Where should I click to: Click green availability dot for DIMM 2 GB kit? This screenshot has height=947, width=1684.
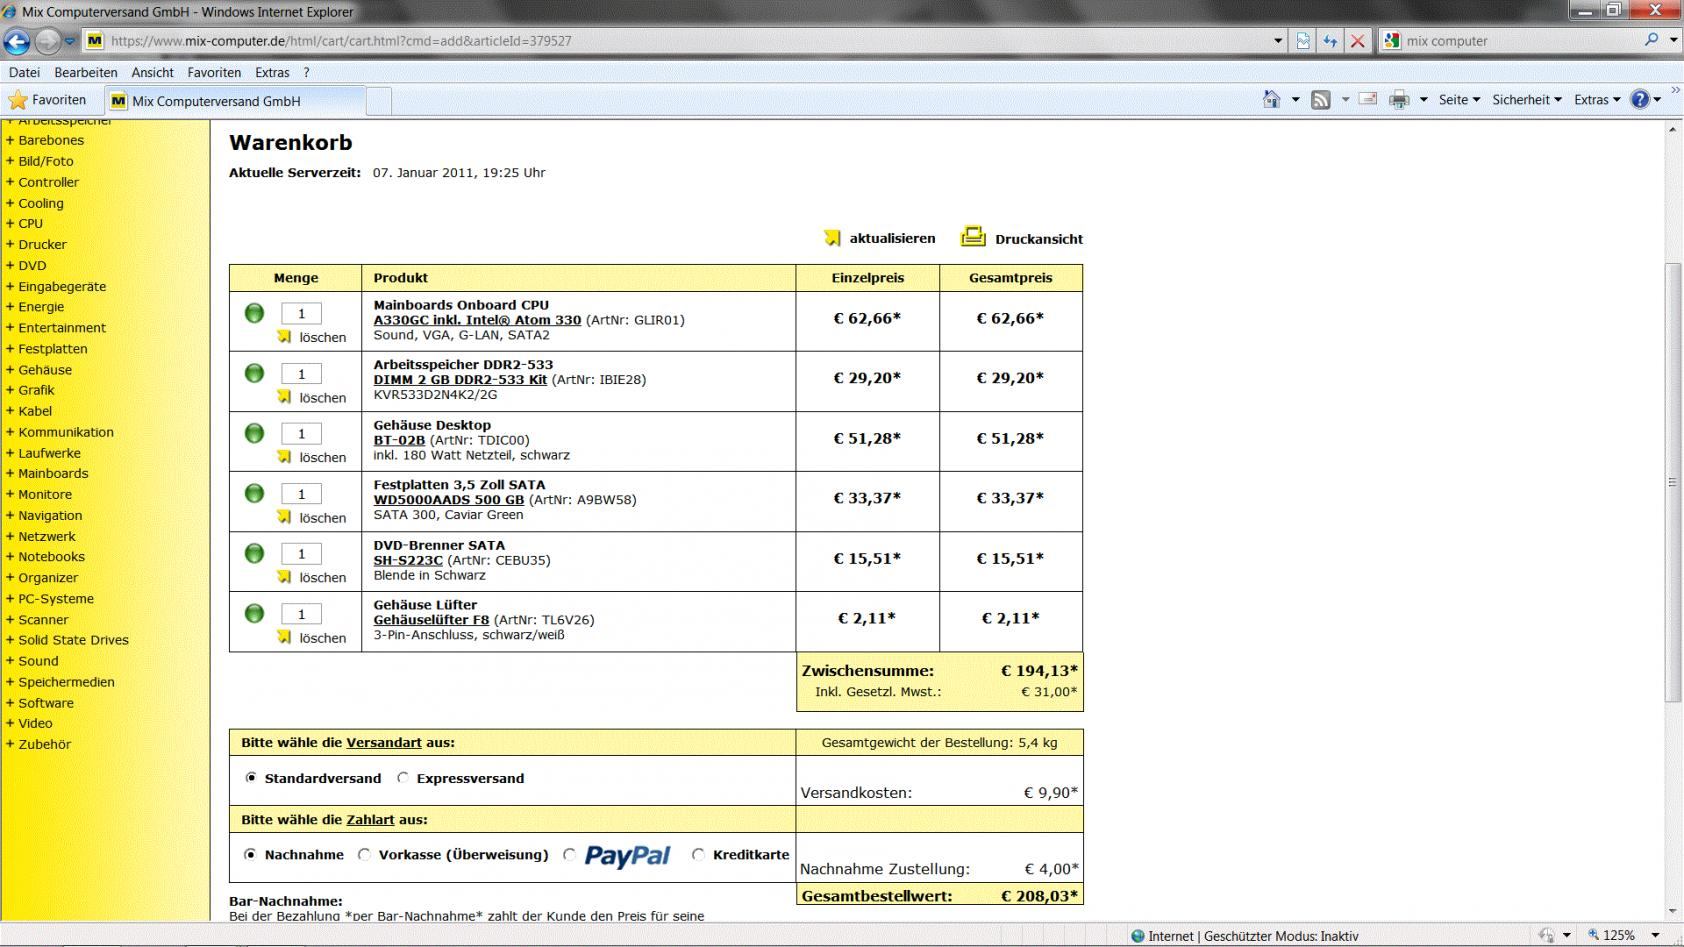[x=254, y=373]
